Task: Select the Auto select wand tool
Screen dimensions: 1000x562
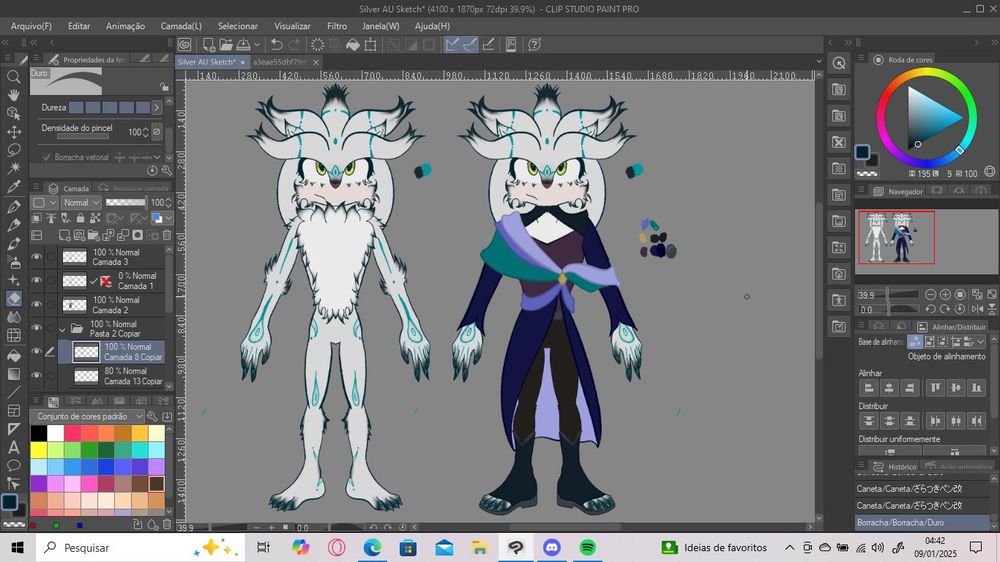Action: tap(13, 168)
